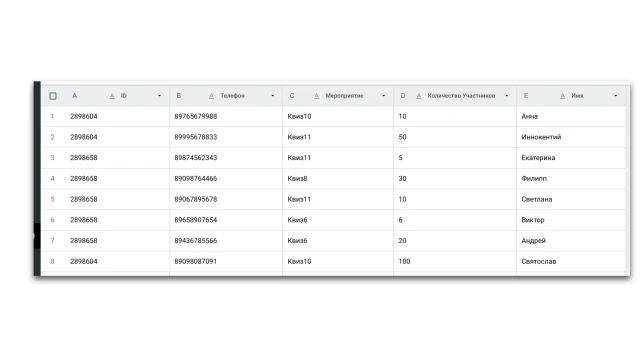Viewport: 640px width, 360px height.
Task: Click phone cell 89067895678
Action: 226,200
